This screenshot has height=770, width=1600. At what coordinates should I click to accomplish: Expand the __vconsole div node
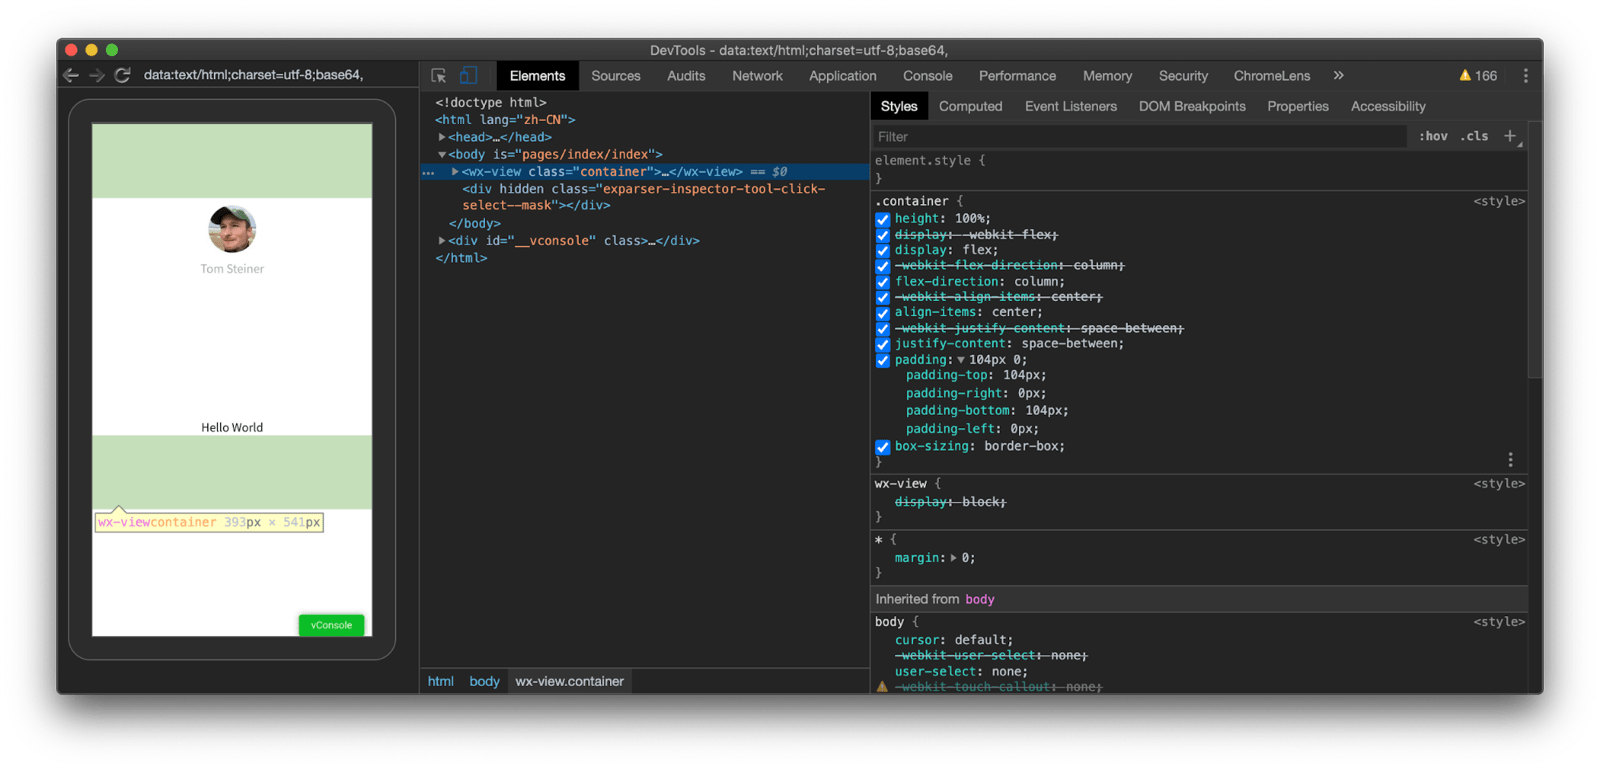pyautogui.click(x=442, y=241)
